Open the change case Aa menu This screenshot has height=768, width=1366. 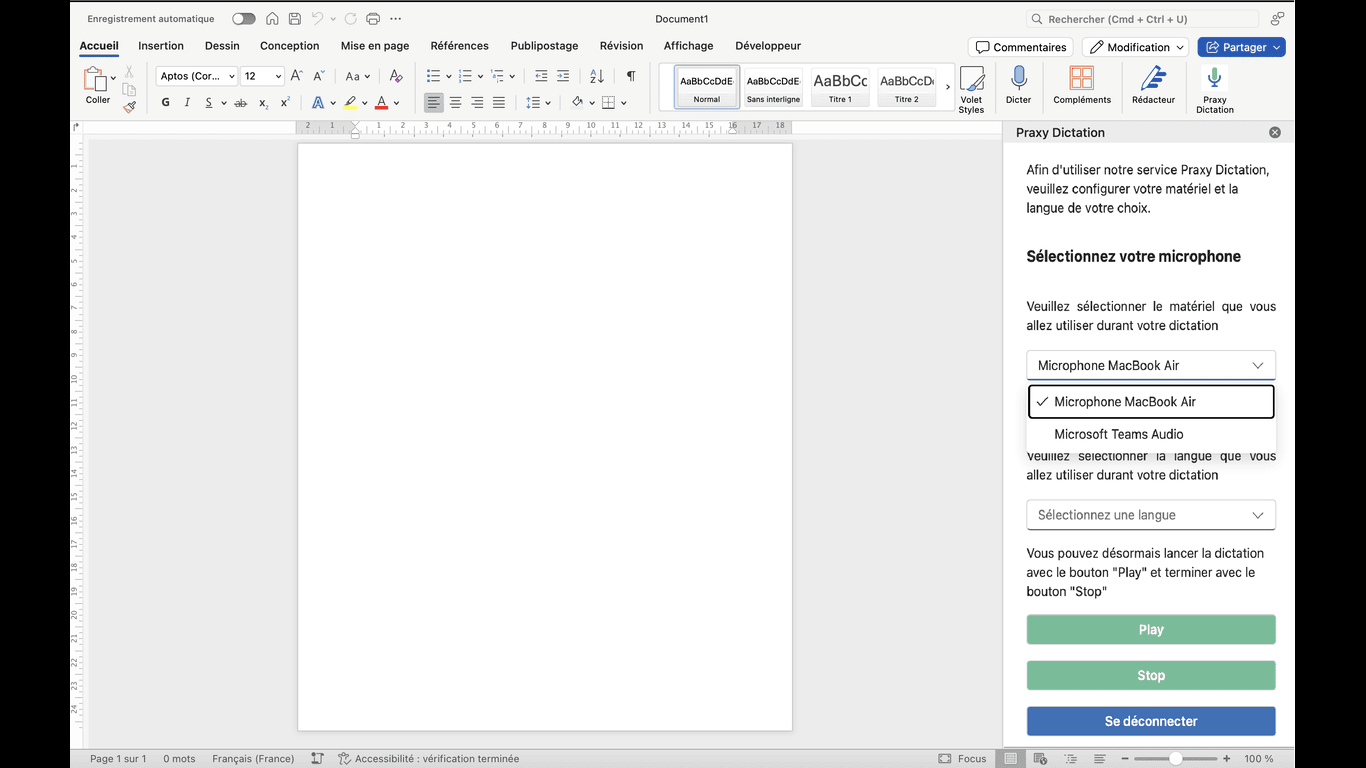click(357, 76)
